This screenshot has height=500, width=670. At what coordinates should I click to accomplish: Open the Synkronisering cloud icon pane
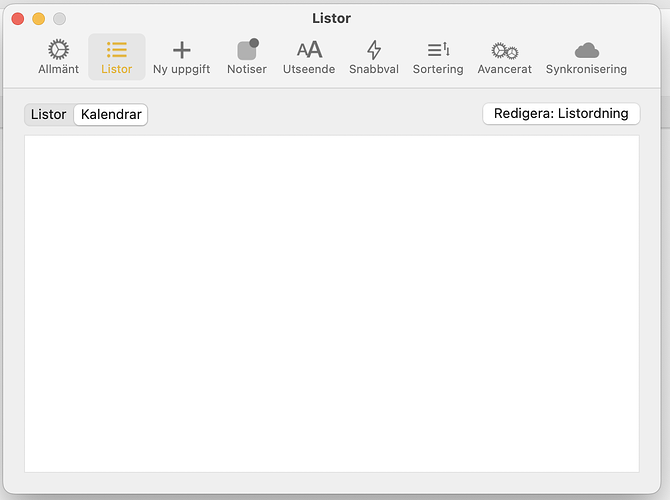click(586, 50)
